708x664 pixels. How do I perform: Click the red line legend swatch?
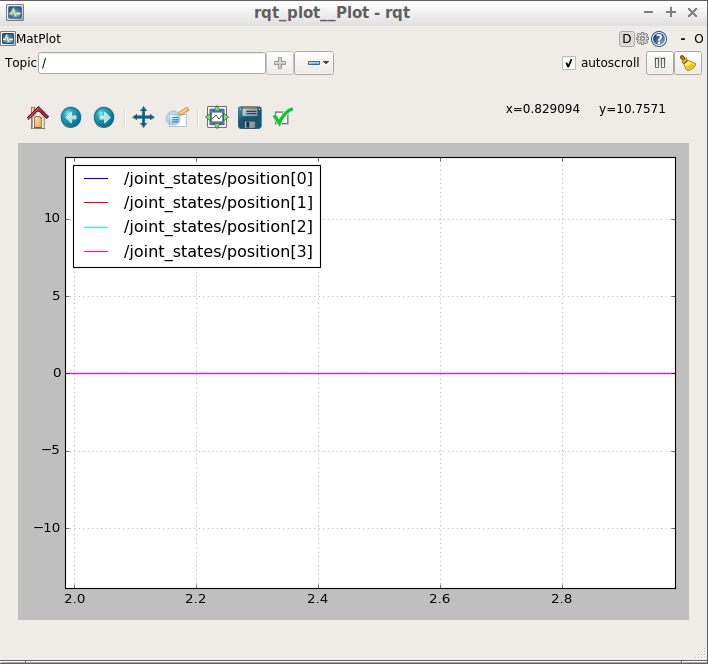(96, 203)
